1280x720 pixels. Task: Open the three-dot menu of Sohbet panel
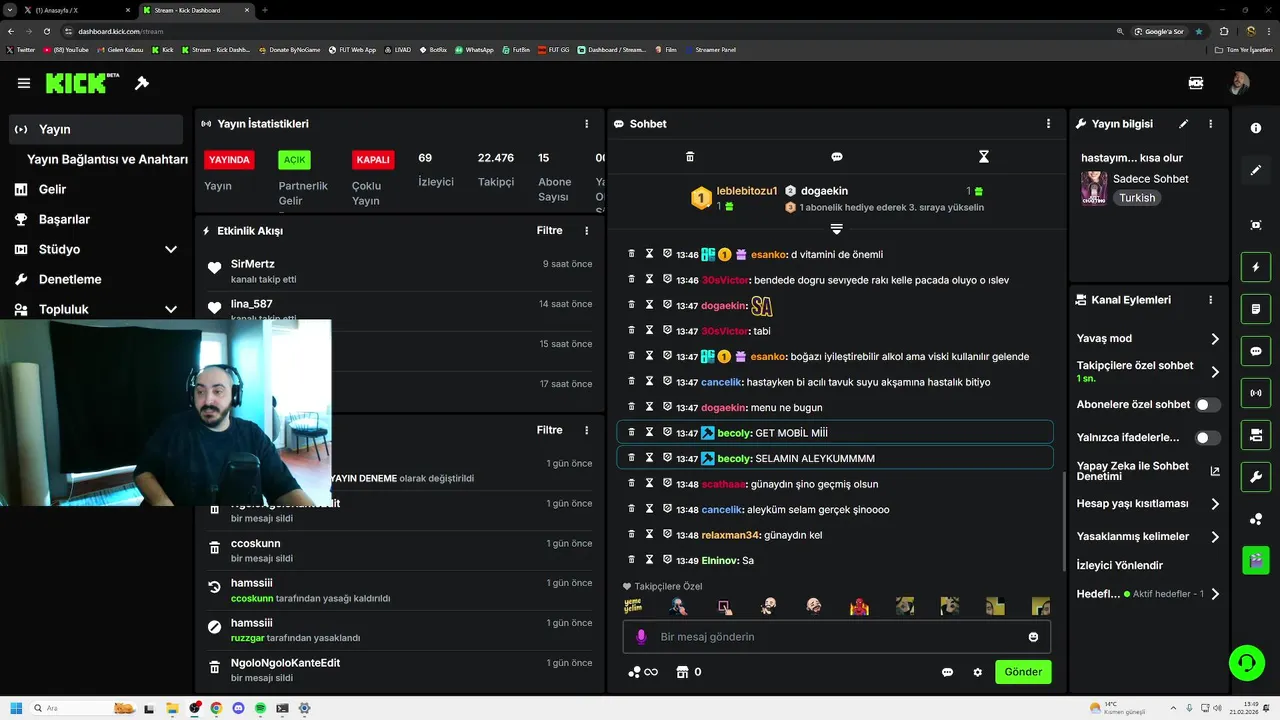click(1048, 124)
